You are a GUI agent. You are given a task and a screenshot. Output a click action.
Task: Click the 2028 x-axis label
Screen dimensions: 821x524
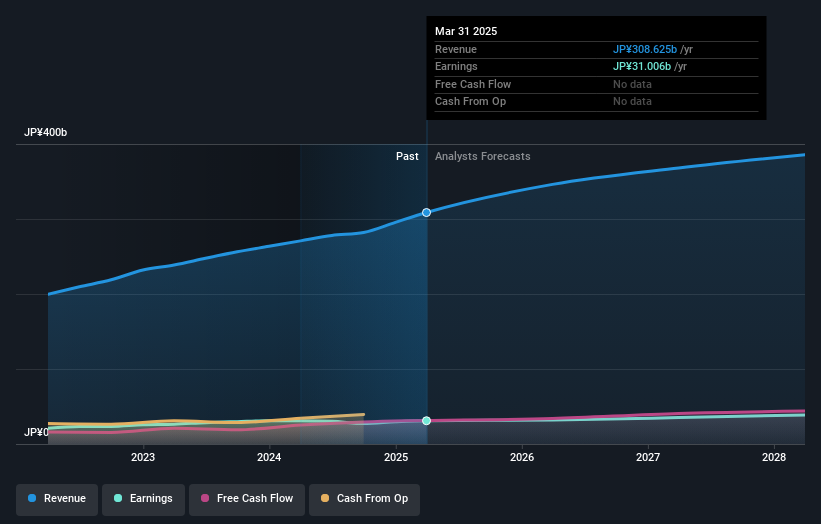(774, 458)
